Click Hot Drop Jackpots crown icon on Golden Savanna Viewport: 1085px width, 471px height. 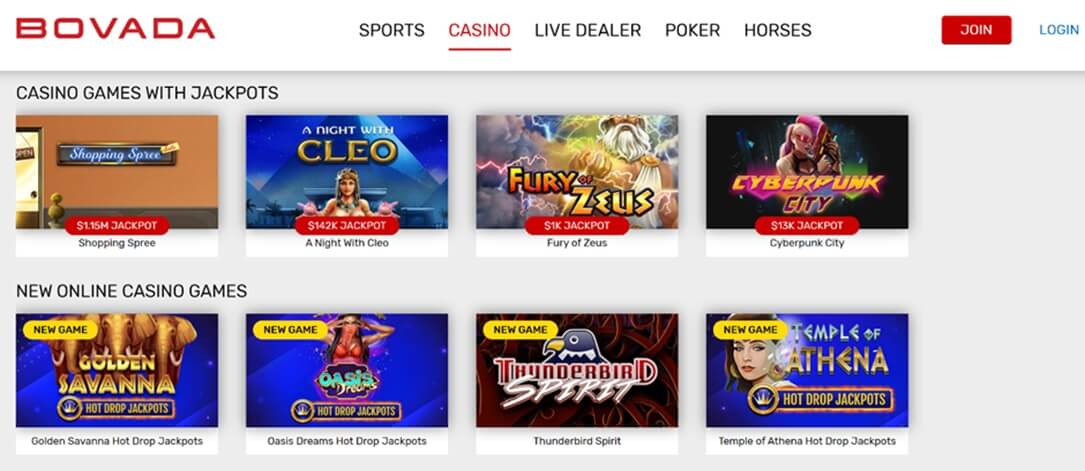(70, 408)
